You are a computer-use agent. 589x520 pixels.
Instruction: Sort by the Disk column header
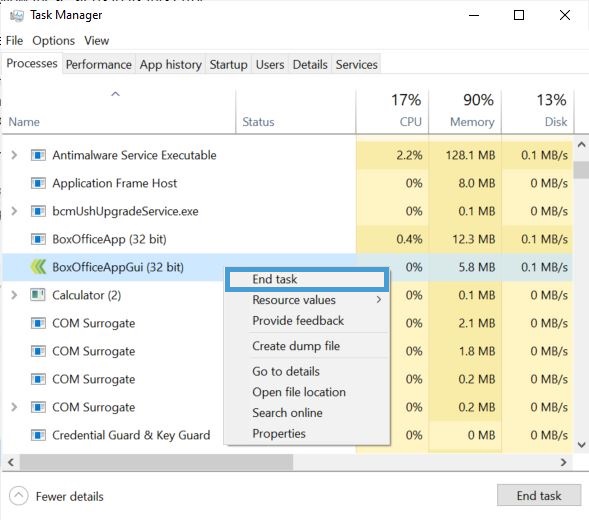(538, 111)
